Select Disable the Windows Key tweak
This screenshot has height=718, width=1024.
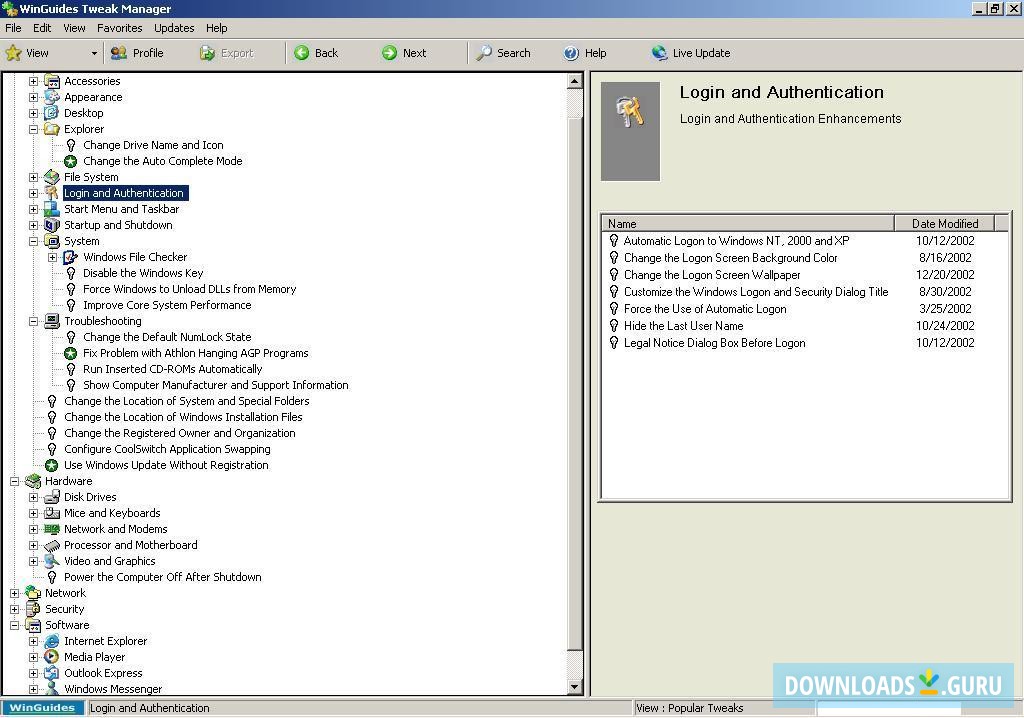143,273
